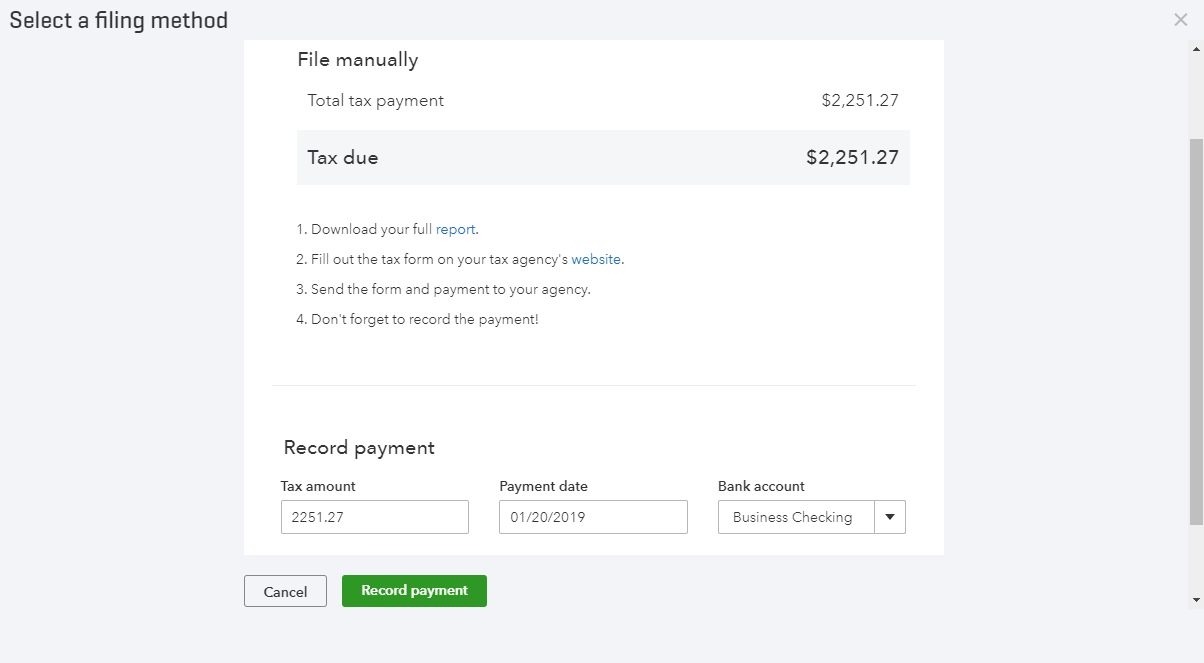
Task: Click the "File manually" heading
Action: tap(357, 60)
